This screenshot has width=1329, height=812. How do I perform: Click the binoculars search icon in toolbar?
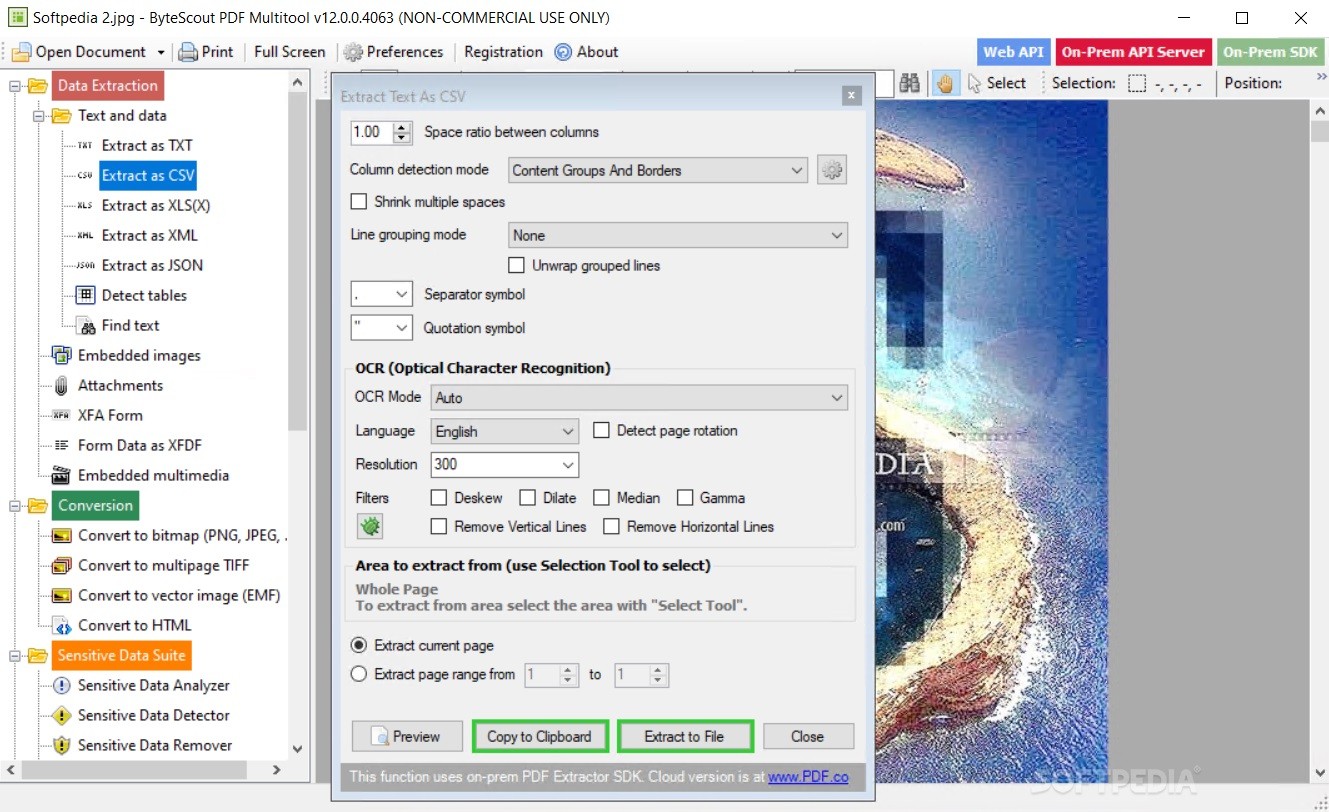pos(909,83)
